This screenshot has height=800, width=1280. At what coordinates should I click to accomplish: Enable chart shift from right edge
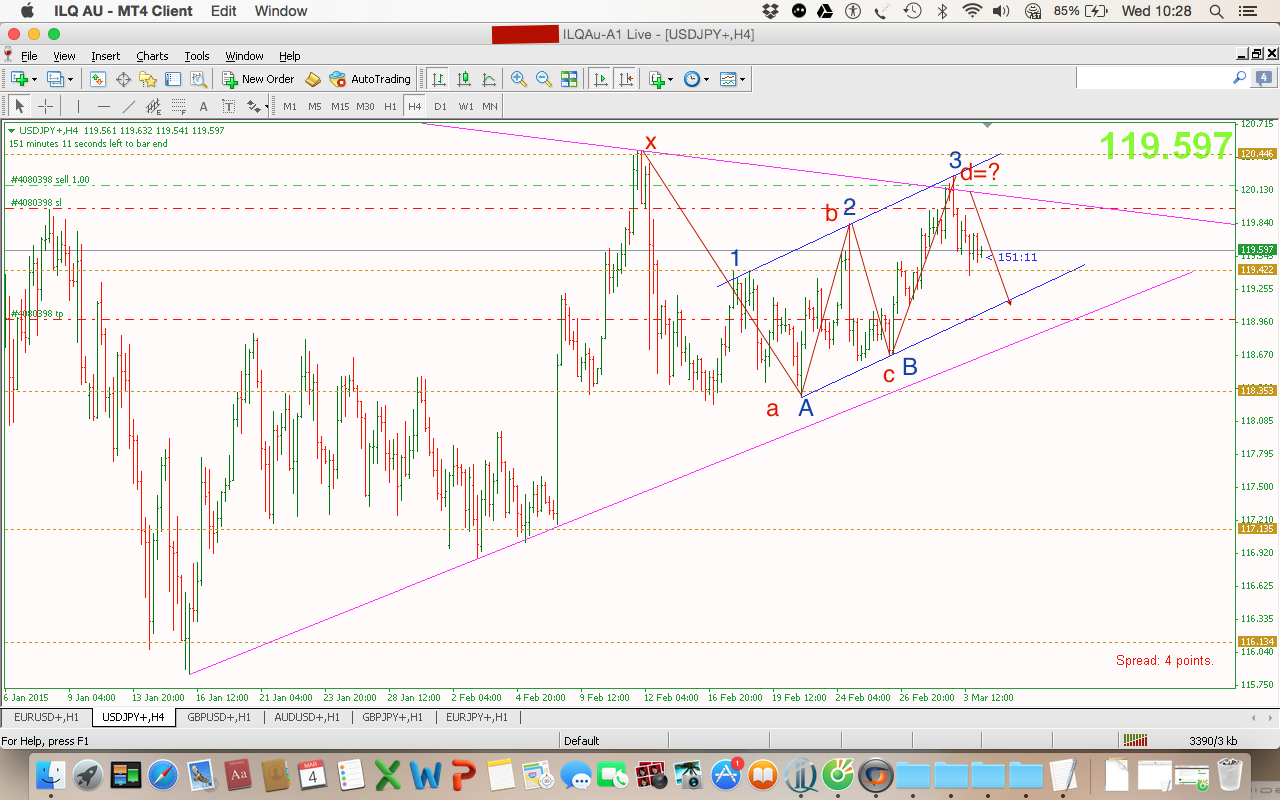point(625,79)
